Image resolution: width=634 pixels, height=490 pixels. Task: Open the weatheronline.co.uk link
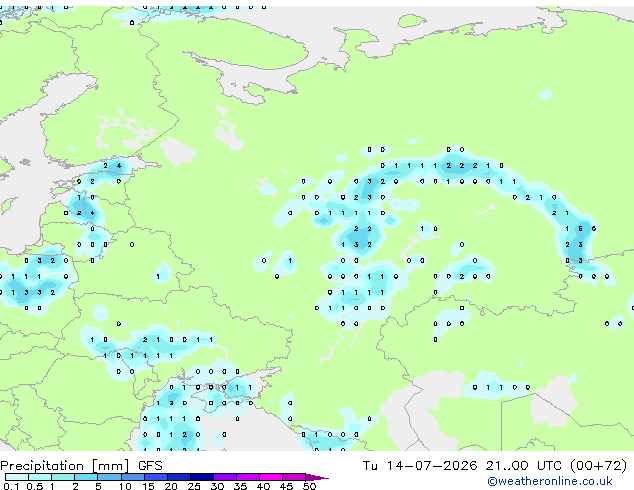[x=550, y=481]
